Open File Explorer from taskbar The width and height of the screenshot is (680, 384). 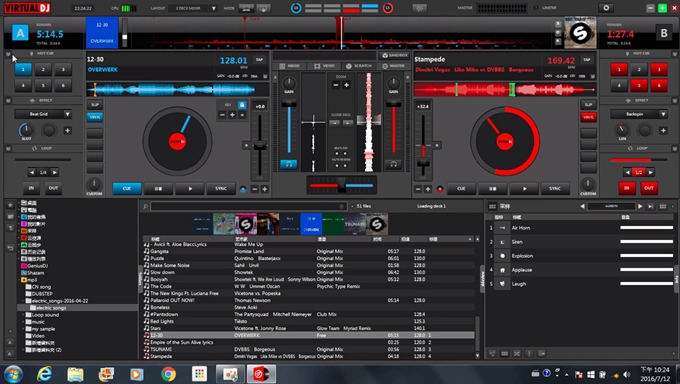tap(75, 374)
